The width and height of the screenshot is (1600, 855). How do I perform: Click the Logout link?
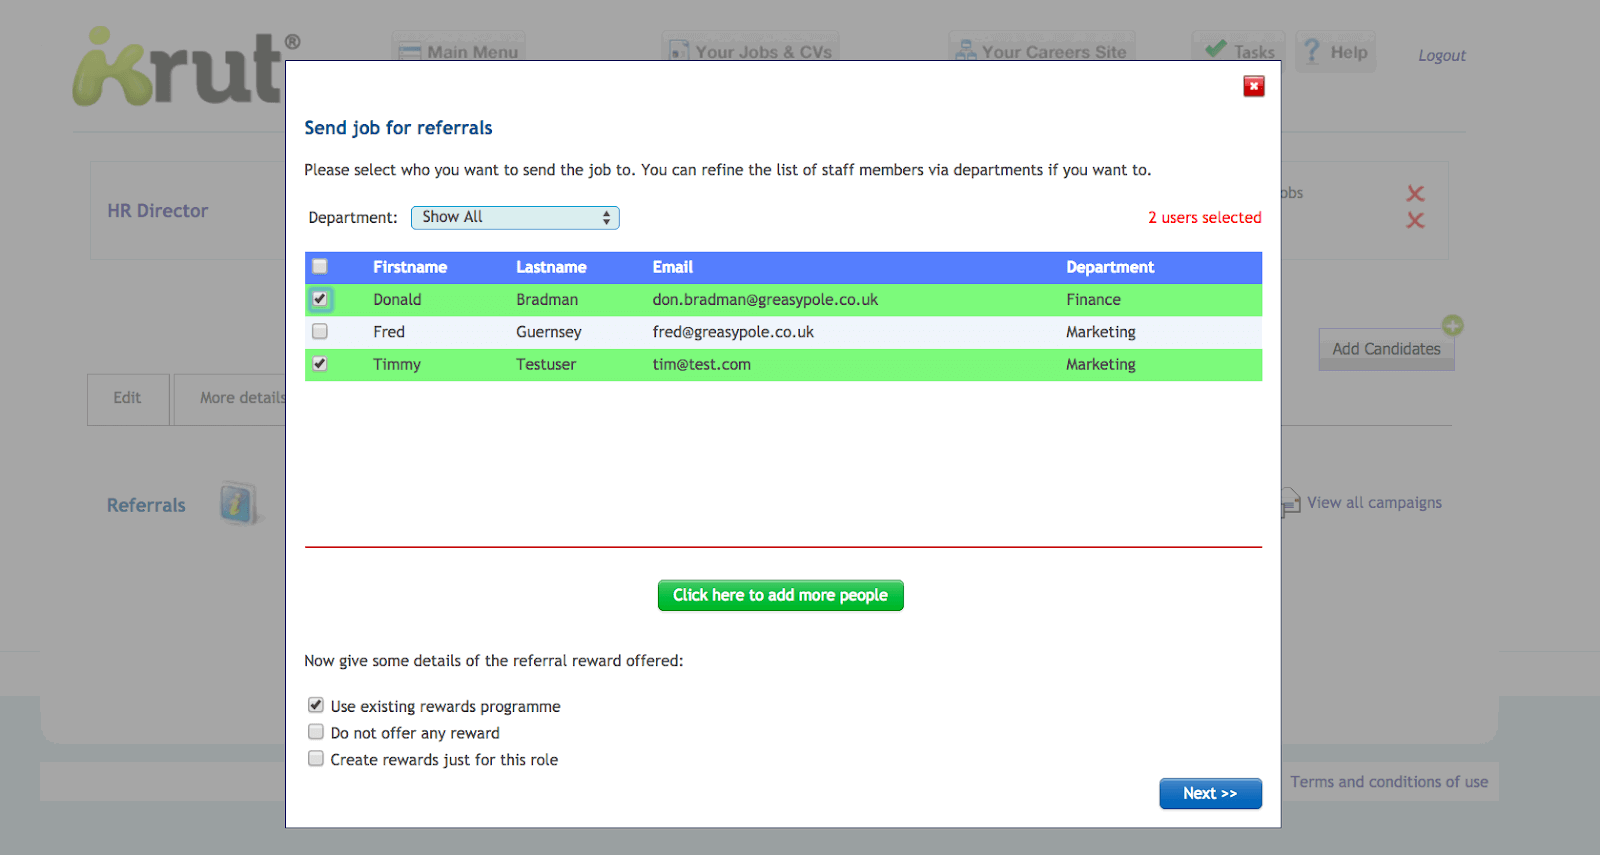click(x=1442, y=55)
